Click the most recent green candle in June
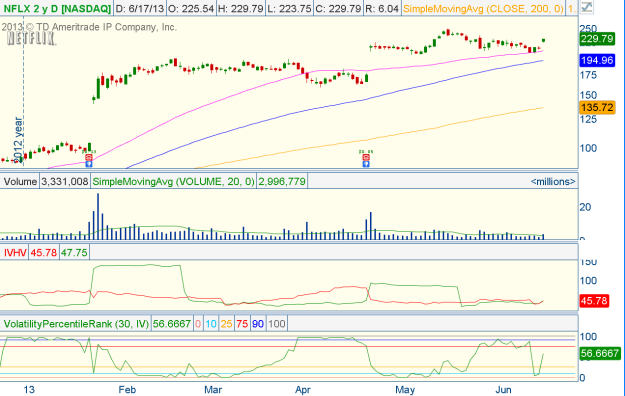This screenshot has width=625, height=396. tap(543, 40)
